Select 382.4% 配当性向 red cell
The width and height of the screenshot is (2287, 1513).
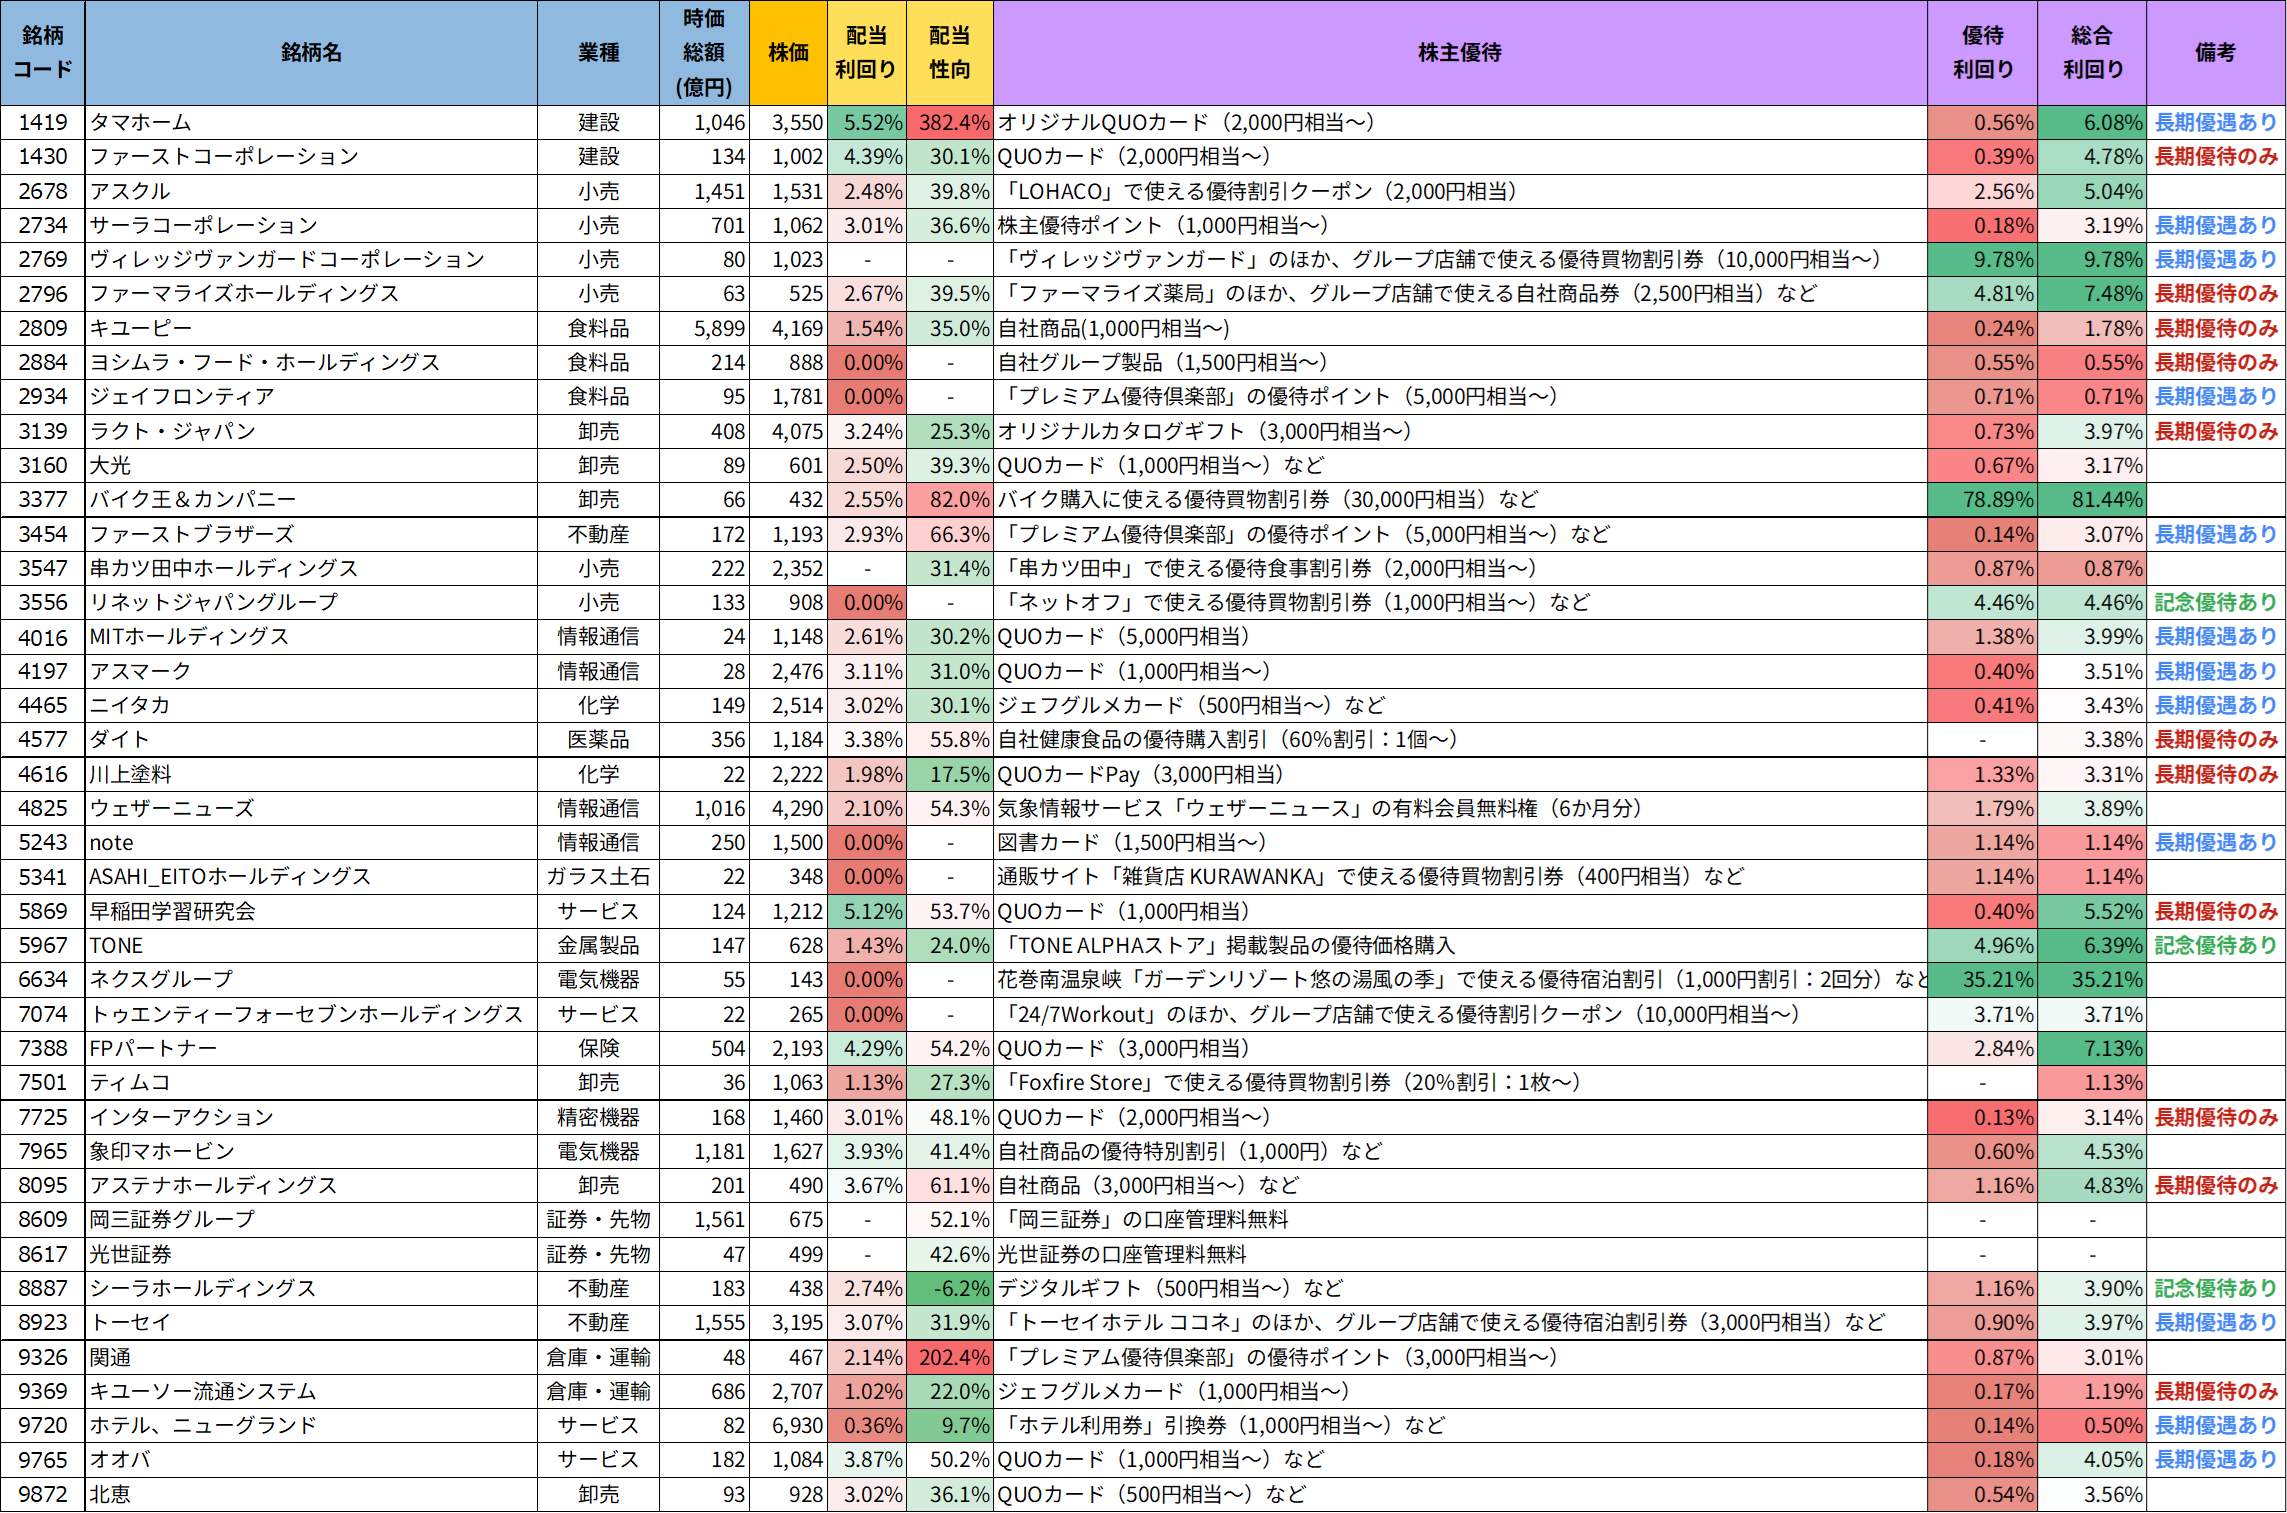[950, 122]
